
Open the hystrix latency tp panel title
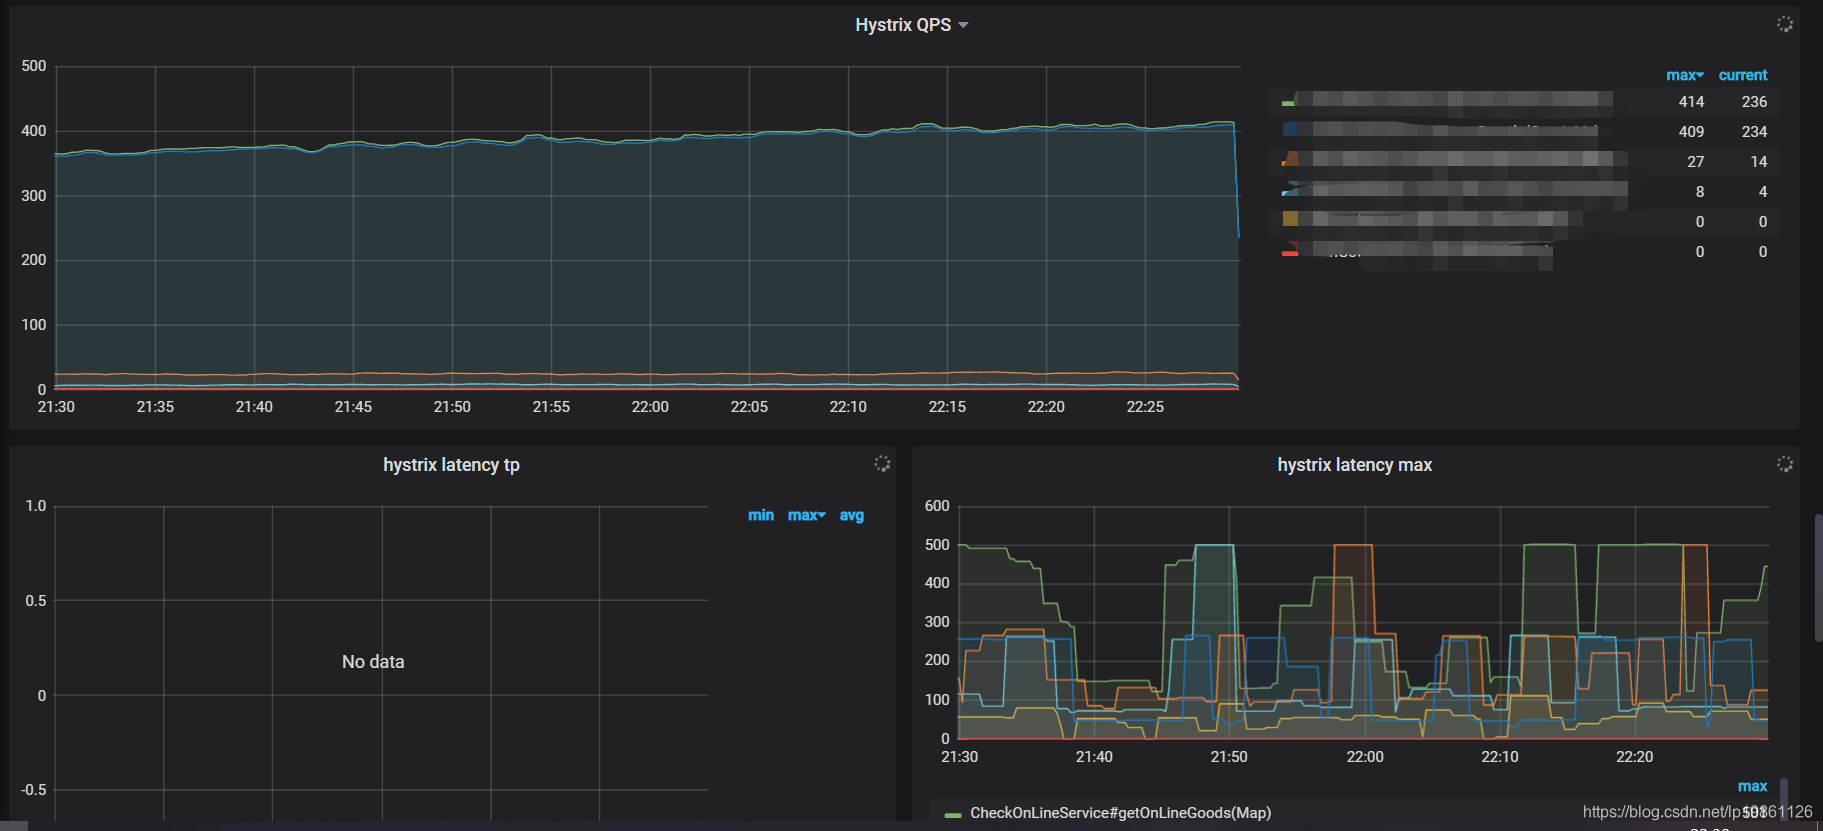pyautogui.click(x=451, y=465)
